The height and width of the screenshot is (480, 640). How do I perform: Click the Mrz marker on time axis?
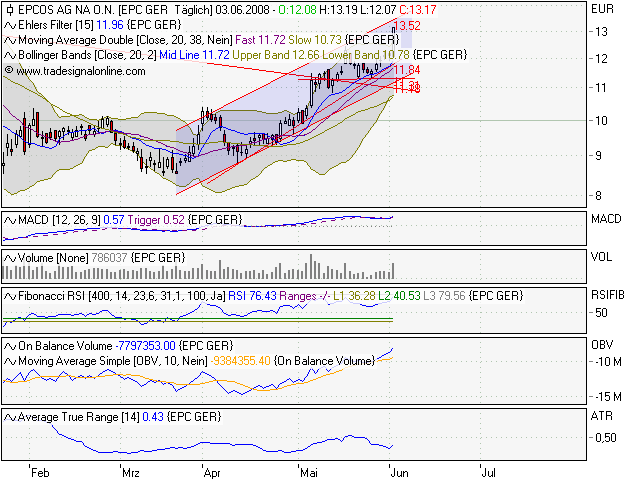pos(131,473)
